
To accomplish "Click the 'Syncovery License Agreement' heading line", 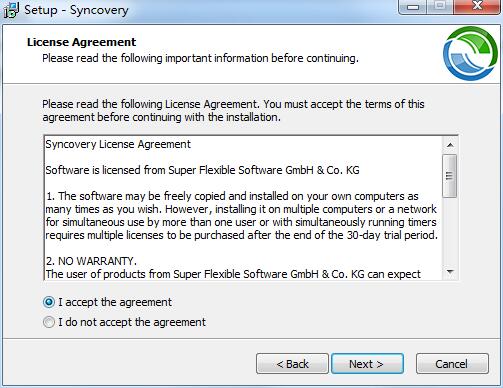I will 118,144.
